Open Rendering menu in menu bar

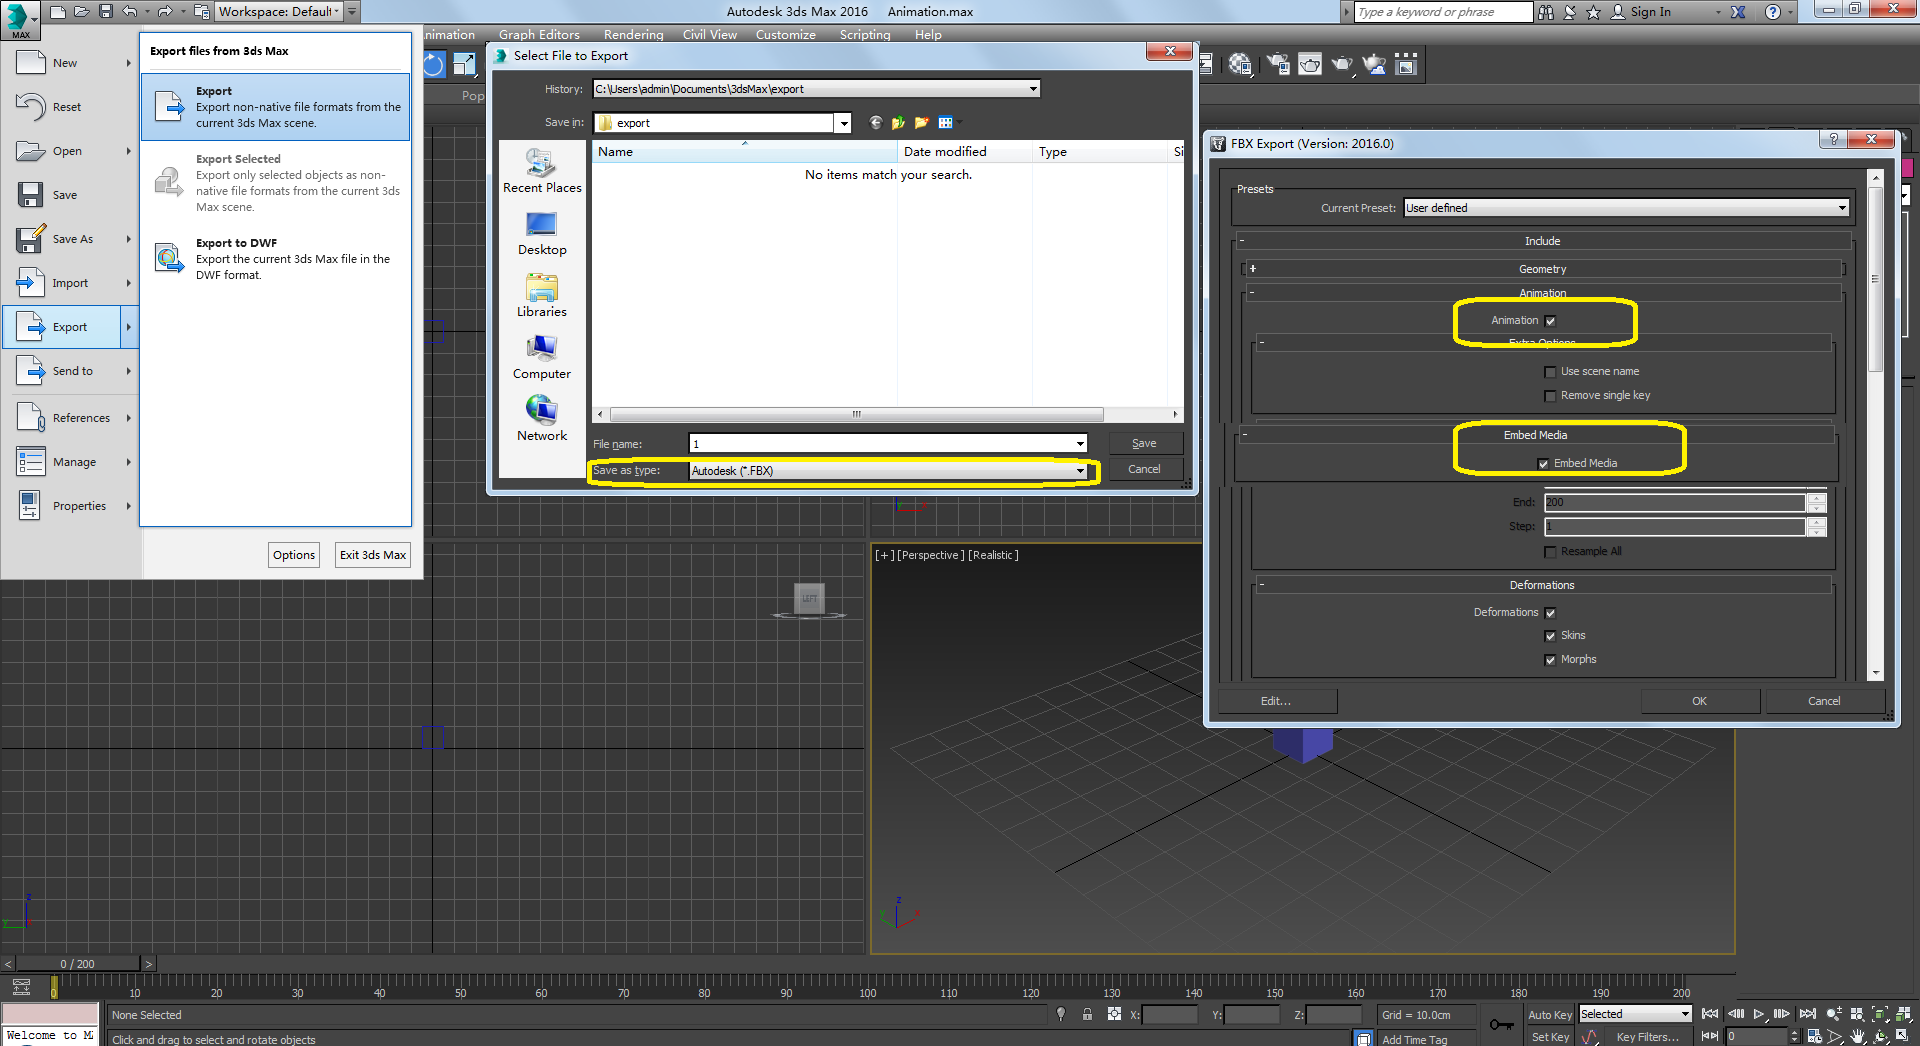(633, 35)
